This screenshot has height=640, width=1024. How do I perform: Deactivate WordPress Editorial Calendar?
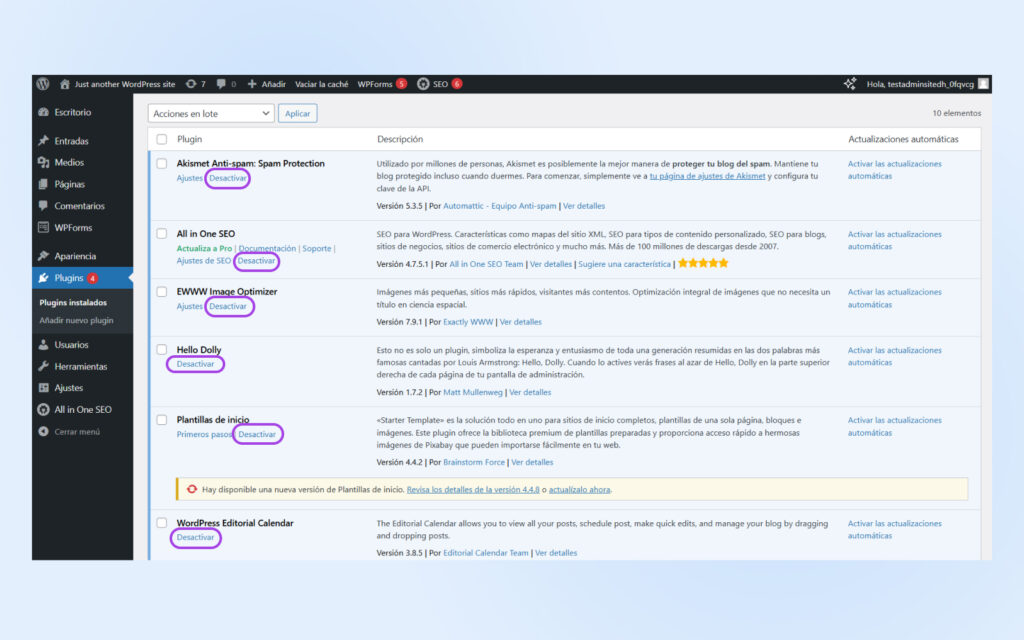pyautogui.click(x=195, y=537)
